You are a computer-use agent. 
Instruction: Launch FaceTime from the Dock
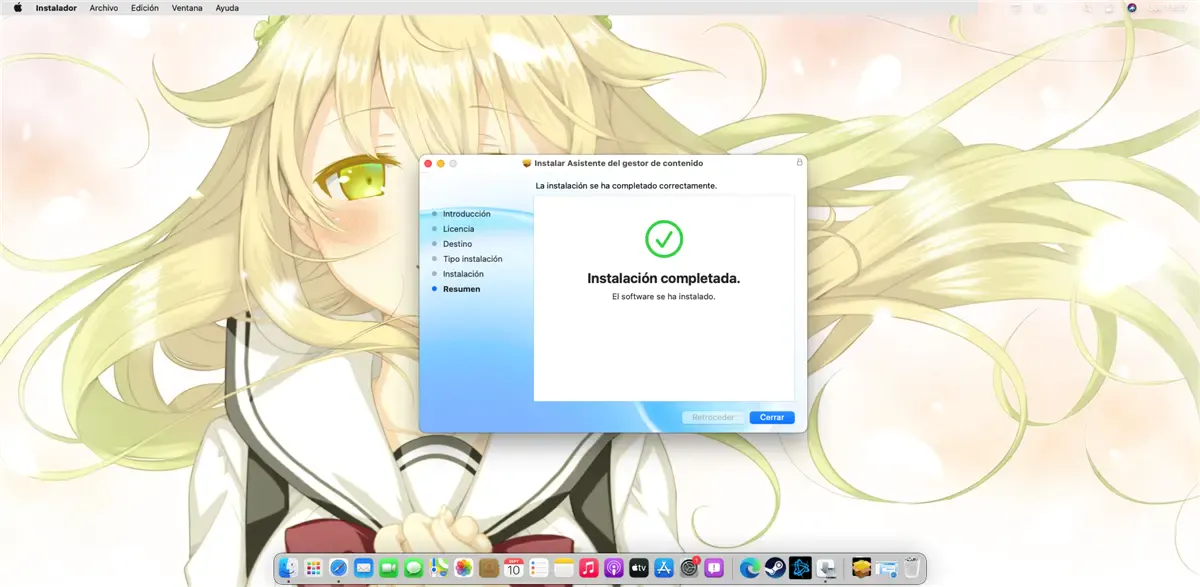pyautogui.click(x=388, y=567)
